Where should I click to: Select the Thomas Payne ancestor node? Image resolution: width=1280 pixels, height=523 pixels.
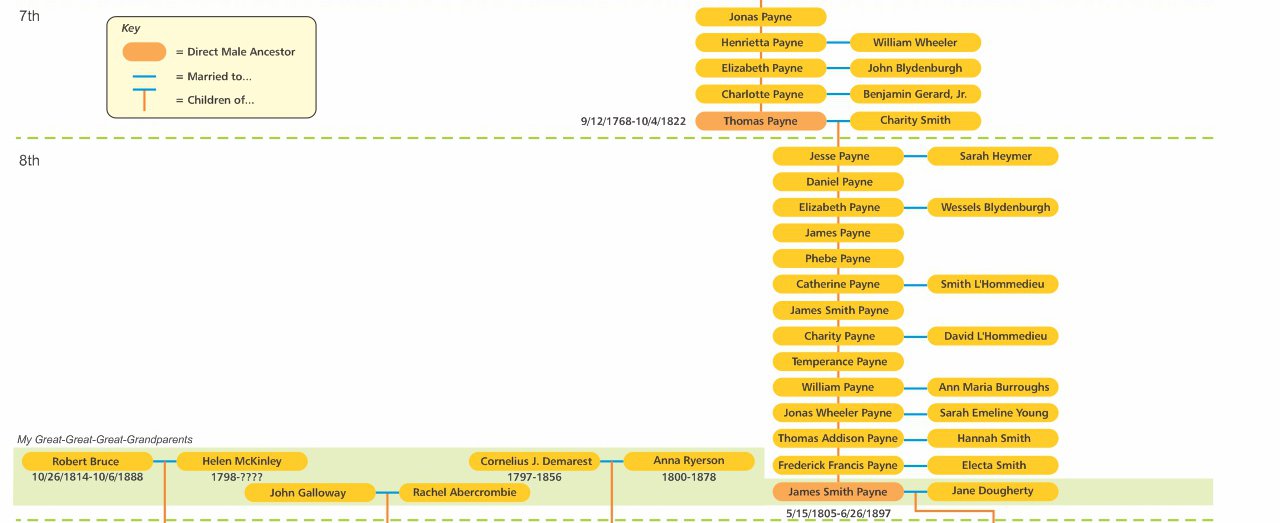(760, 121)
